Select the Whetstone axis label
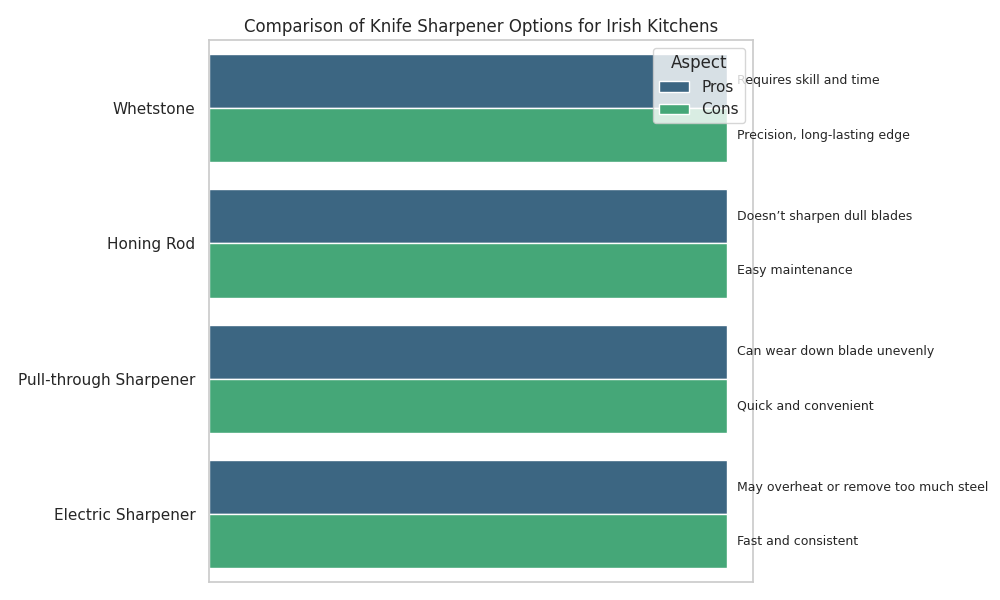The width and height of the screenshot is (1000, 600). 153,109
